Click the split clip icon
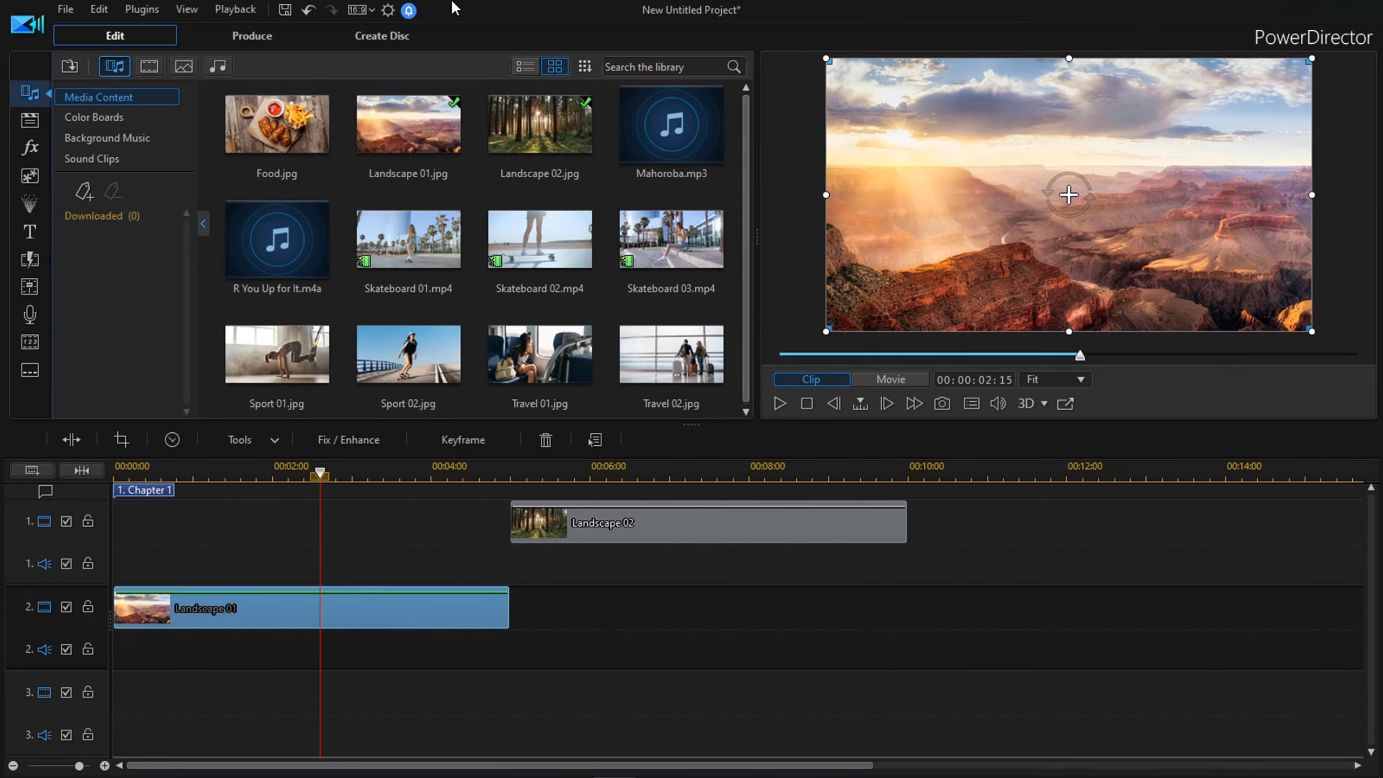This screenshot has width=1383, height=778. tap(72, 440)
